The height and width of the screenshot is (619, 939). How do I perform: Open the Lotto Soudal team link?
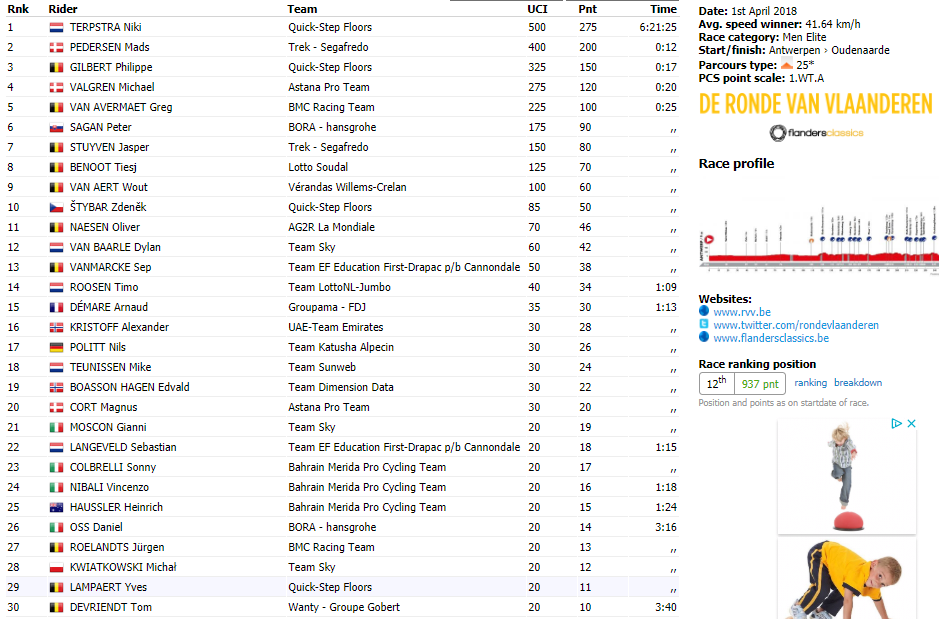(x=318, y=168)
